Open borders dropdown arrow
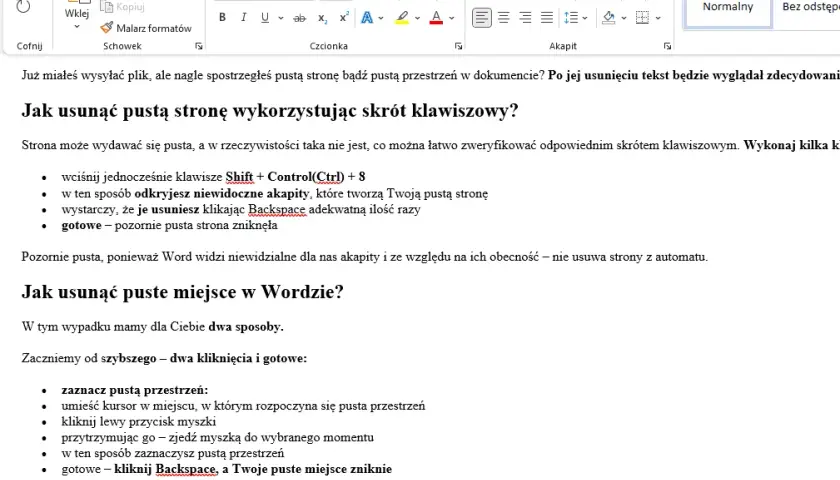The image size is (840, 480). click(x=658, y=18)
